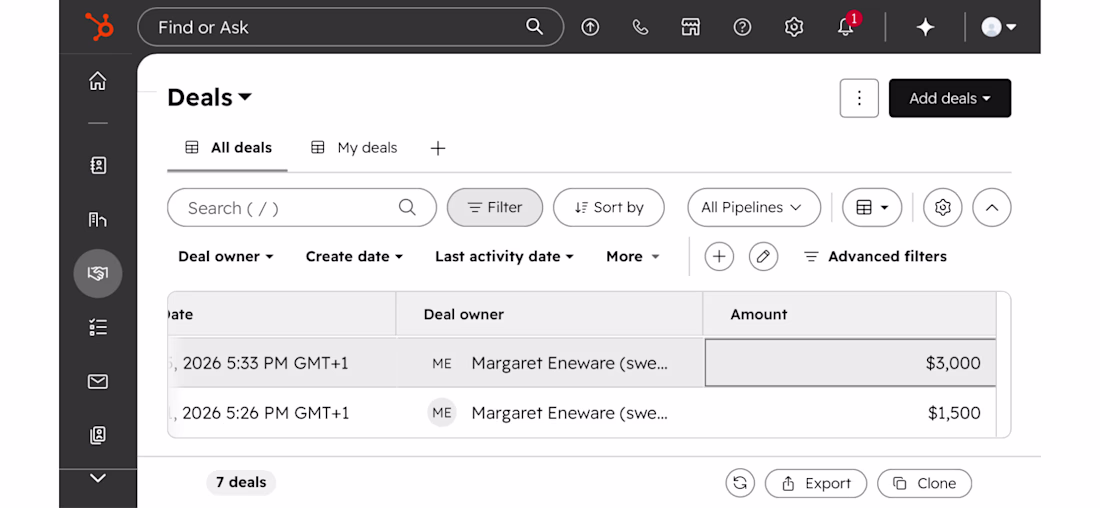Screen dimensions: 1100x508
Task: Open the HubSpot sprocket logo home
Action: pos(98,27)
